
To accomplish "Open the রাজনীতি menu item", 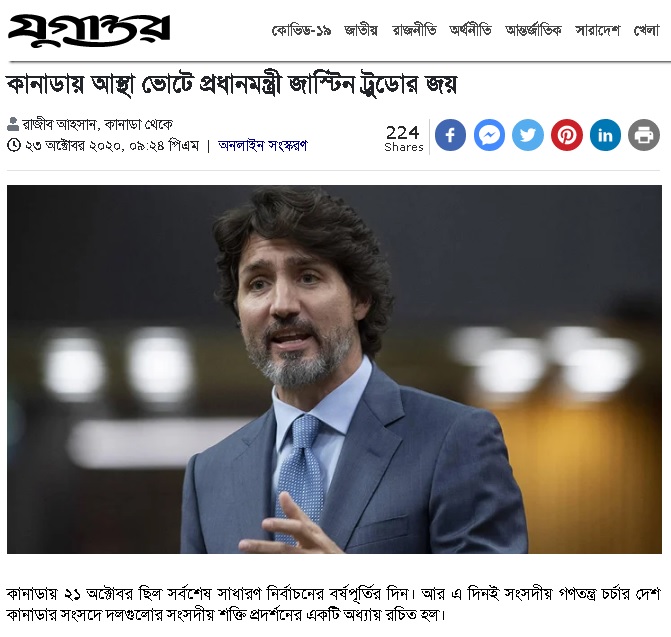I will tap(414, 30).
